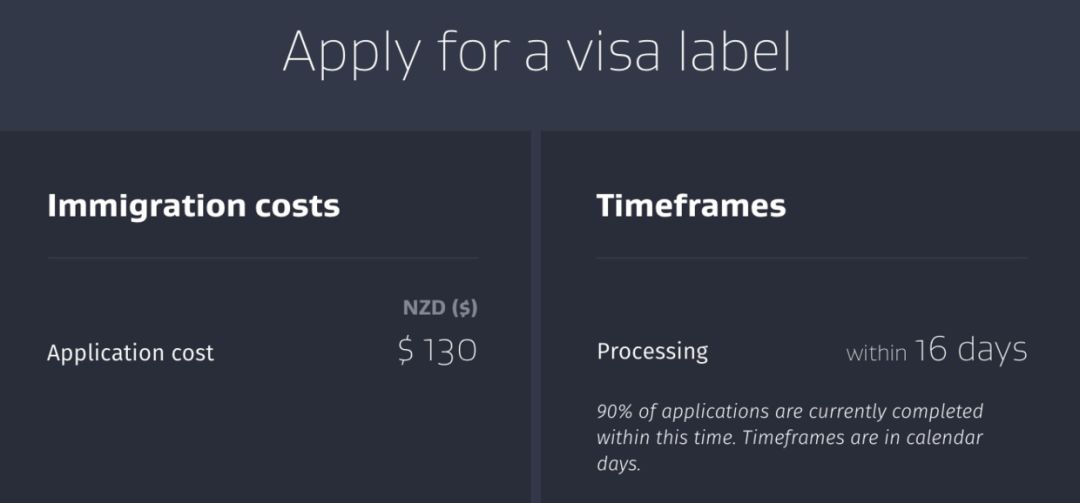Click the number 130 in application cost
Image resolution: width=1080 pixels, height=503 pixels.
pos(449,351)
